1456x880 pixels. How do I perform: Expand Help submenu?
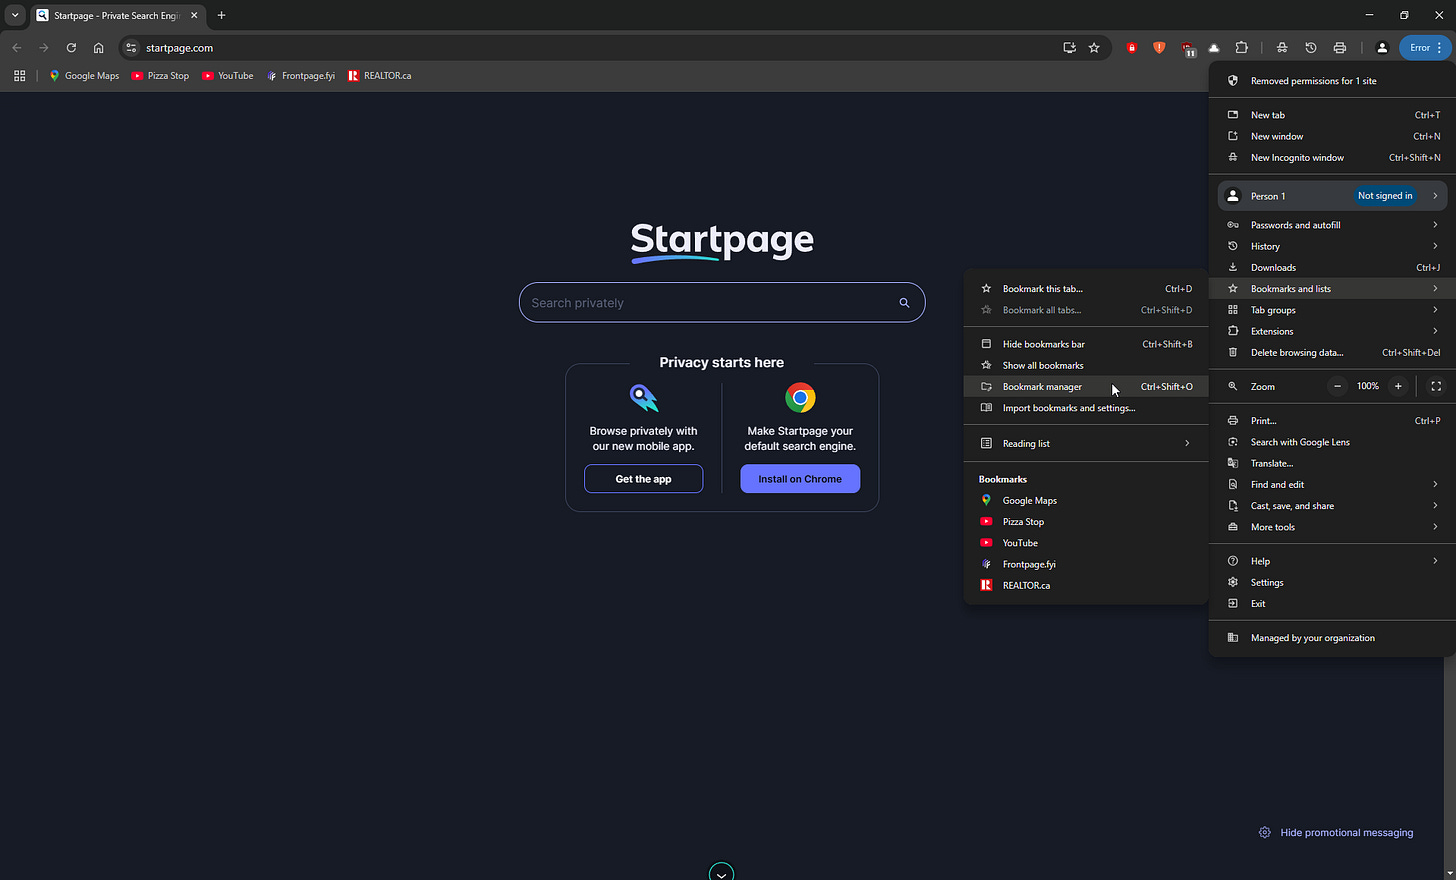tap(1333, 561)
